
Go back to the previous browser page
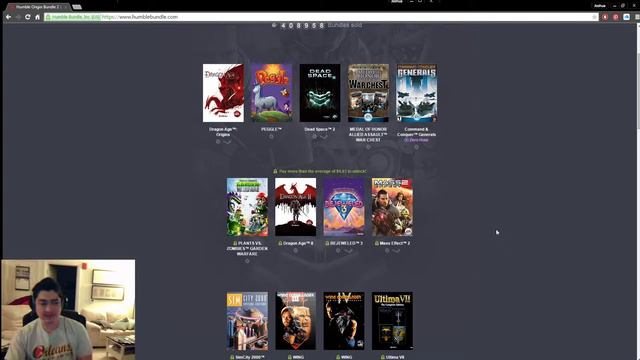8,17
